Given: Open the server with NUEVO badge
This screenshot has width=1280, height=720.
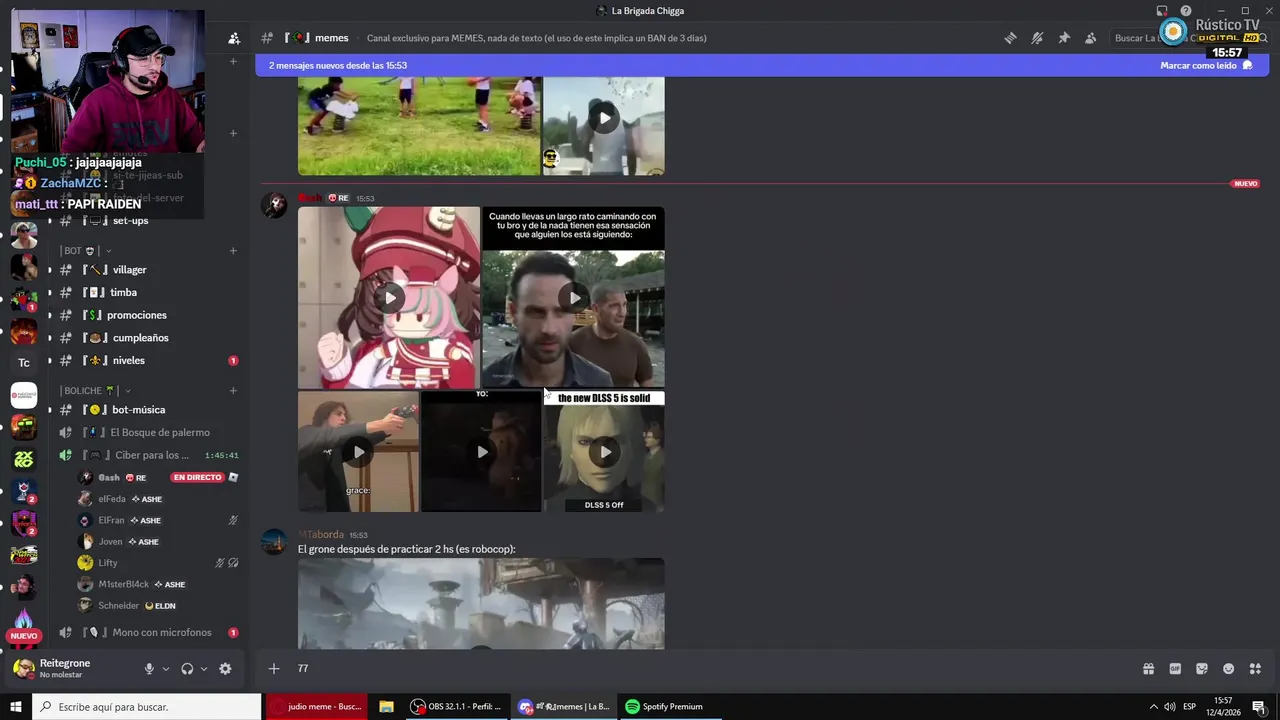Looking at the screenshot, I should pos(24,622).
